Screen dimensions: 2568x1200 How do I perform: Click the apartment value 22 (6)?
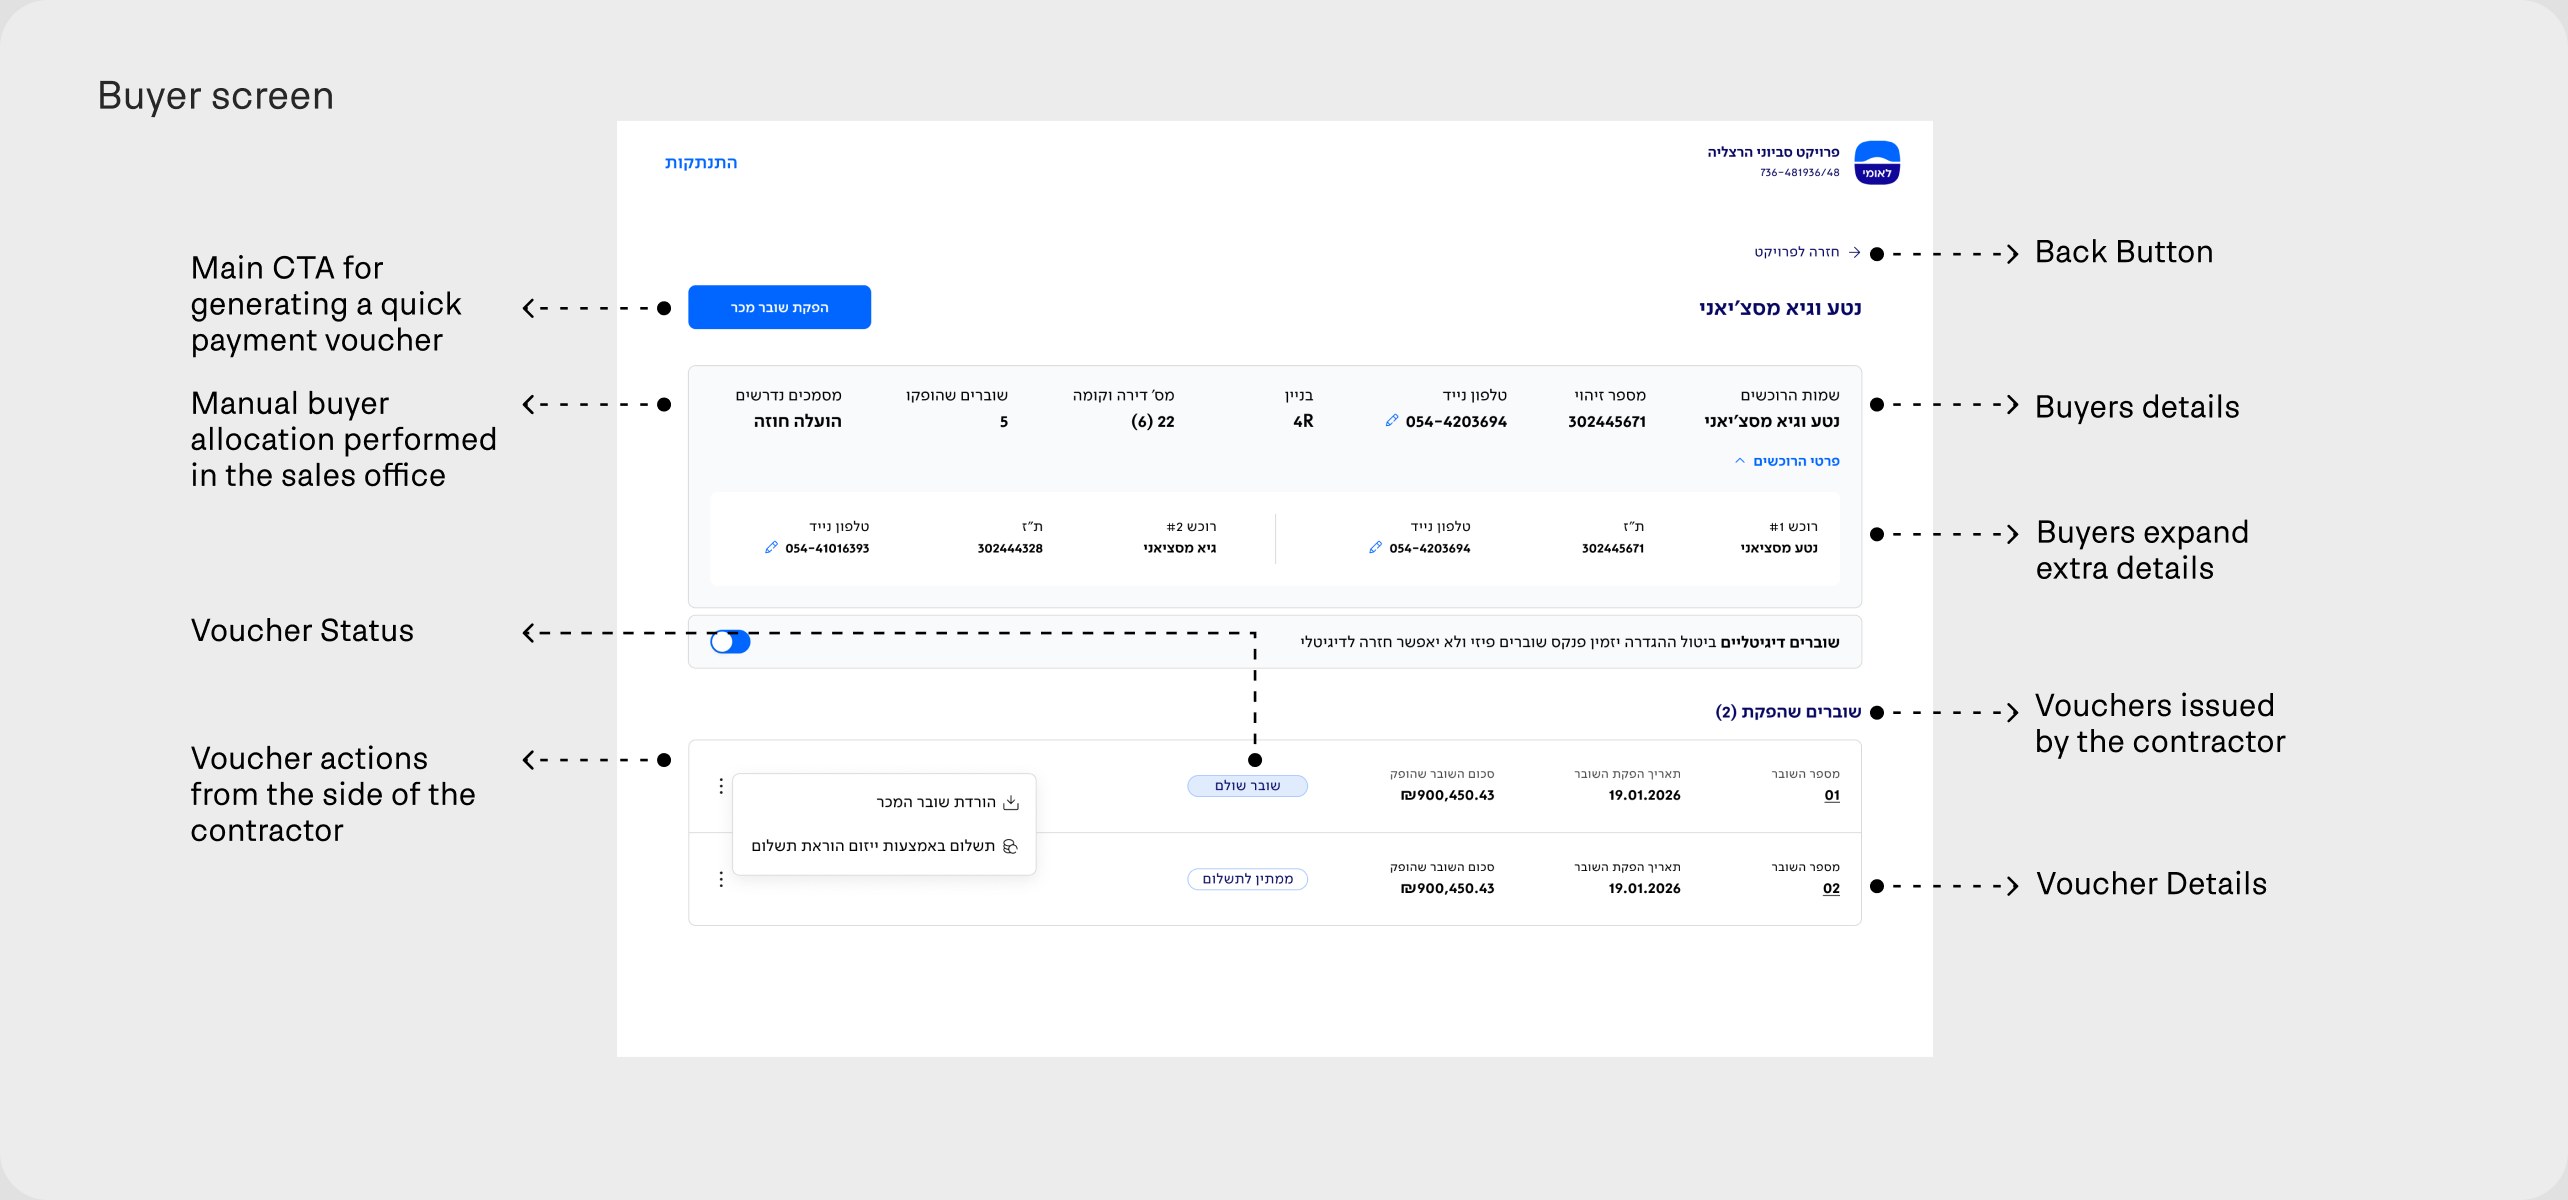[x=1152, y=422]
